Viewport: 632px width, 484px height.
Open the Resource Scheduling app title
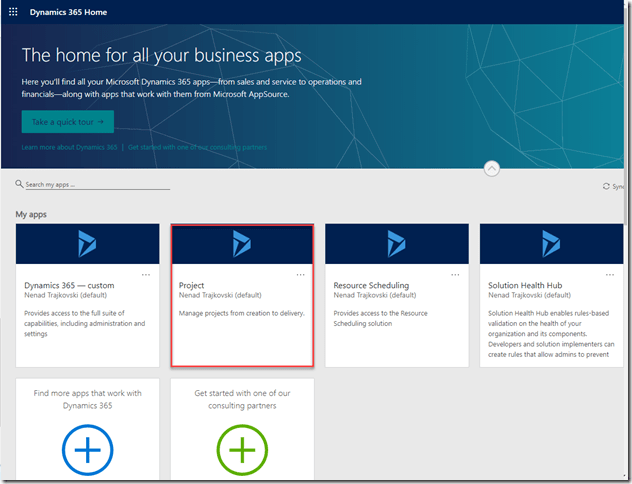371,286
